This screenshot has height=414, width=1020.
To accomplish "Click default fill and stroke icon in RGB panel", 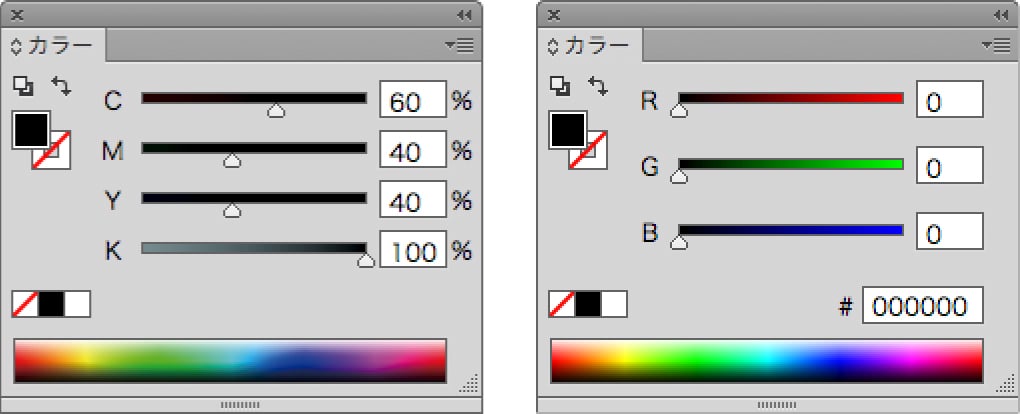I will pos(559,88).
